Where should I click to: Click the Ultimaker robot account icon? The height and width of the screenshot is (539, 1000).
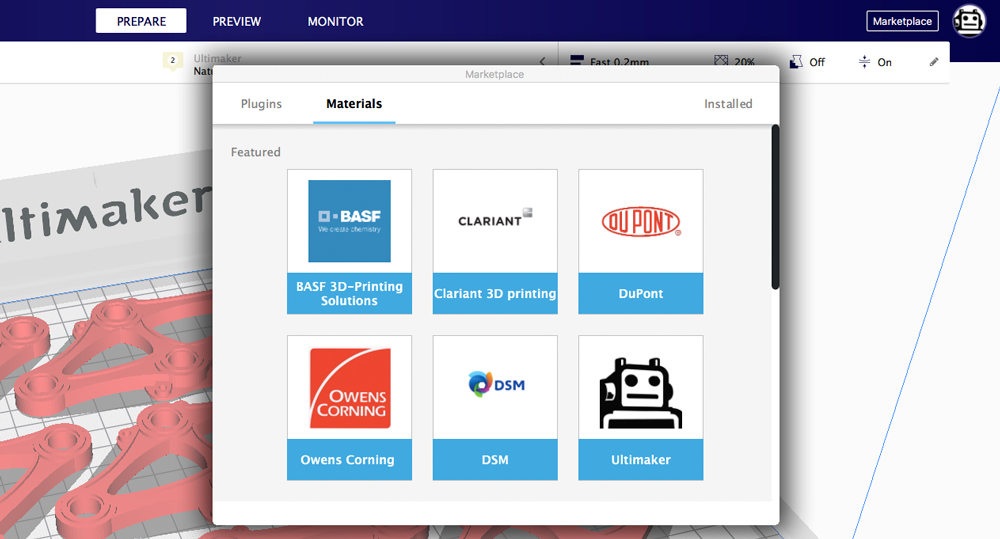969,21
